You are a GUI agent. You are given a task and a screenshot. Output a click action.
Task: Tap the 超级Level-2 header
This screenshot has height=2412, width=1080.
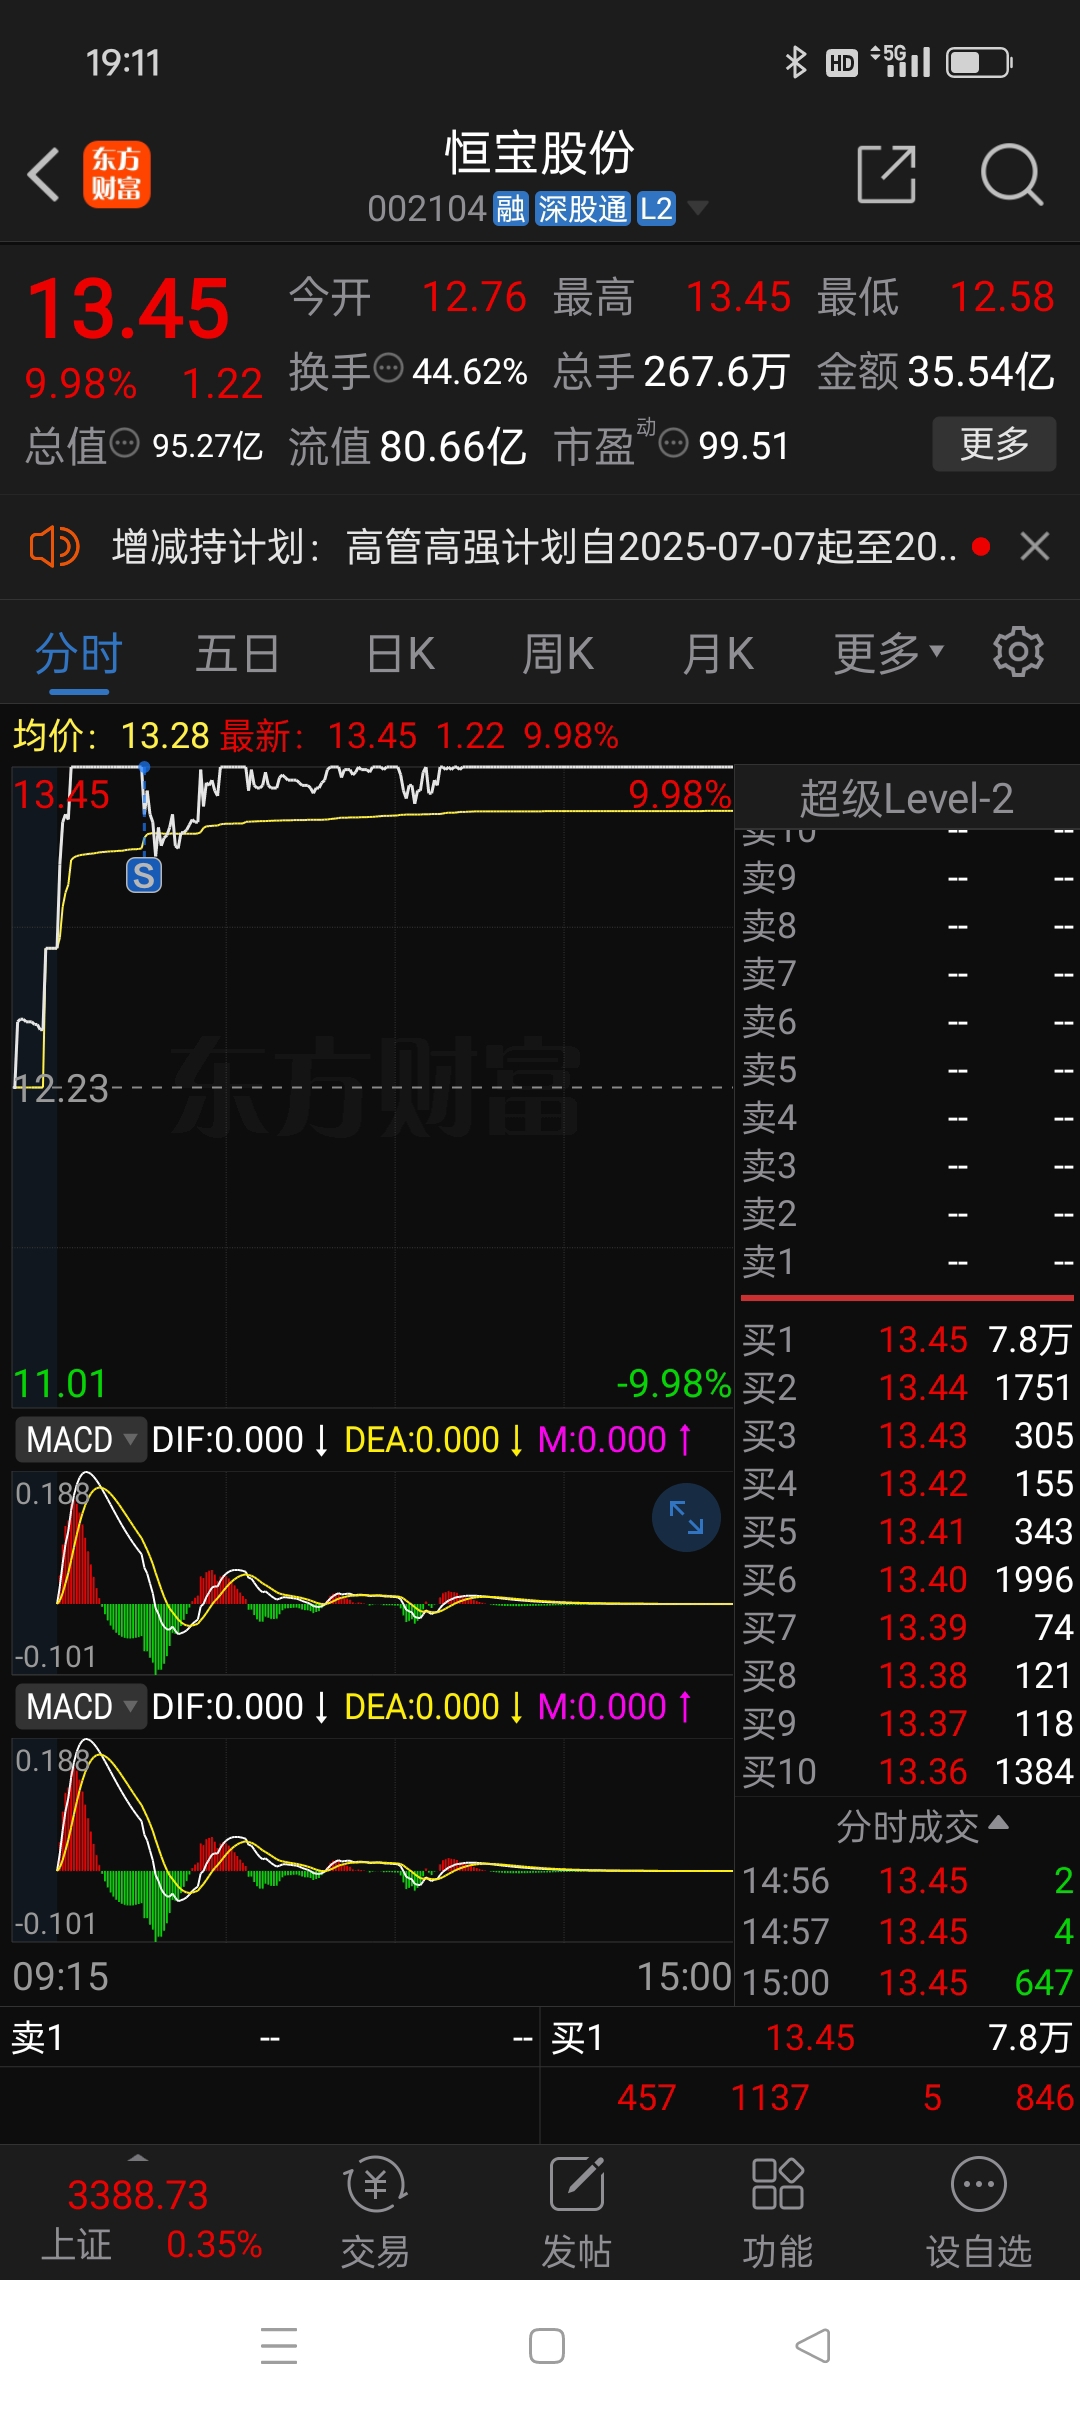[x=906, y=798]
